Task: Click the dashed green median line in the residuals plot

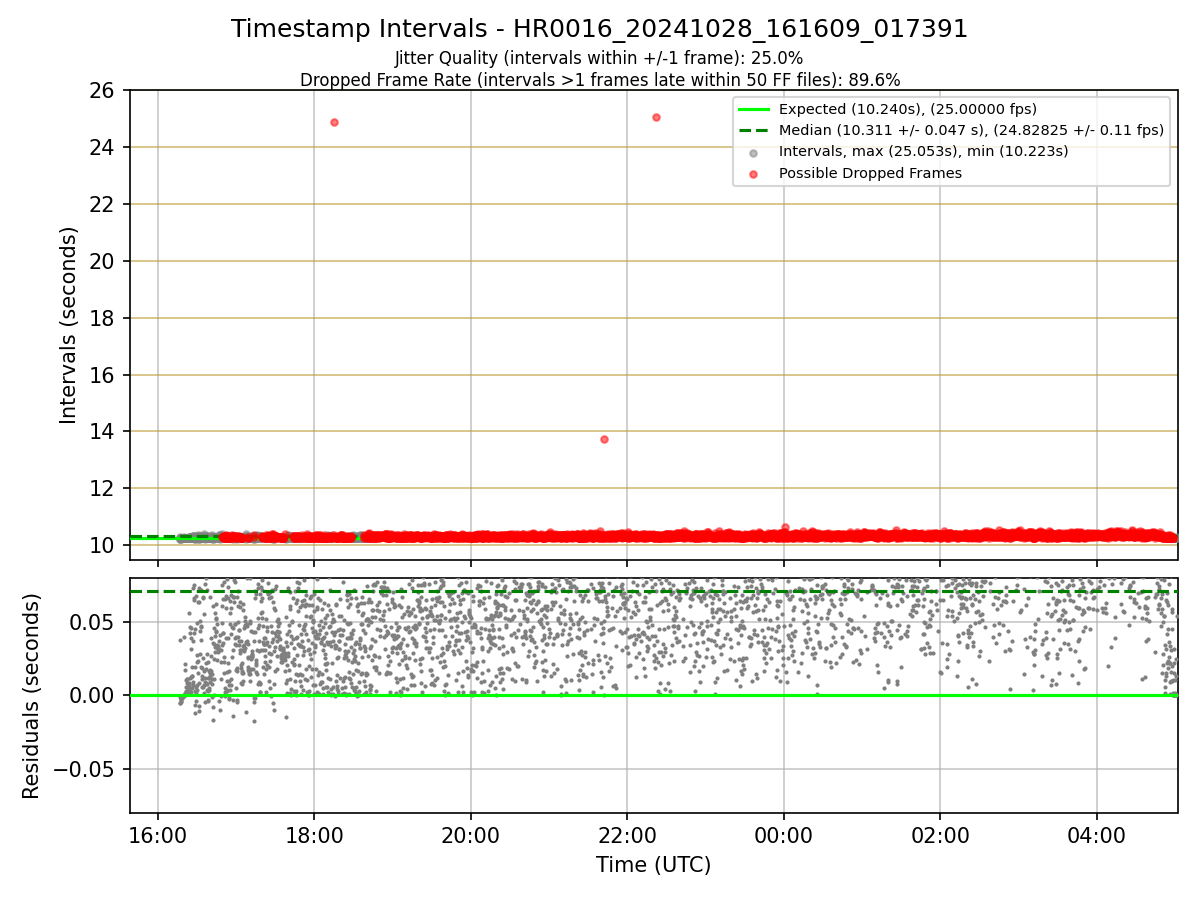Action: [653, 591]
